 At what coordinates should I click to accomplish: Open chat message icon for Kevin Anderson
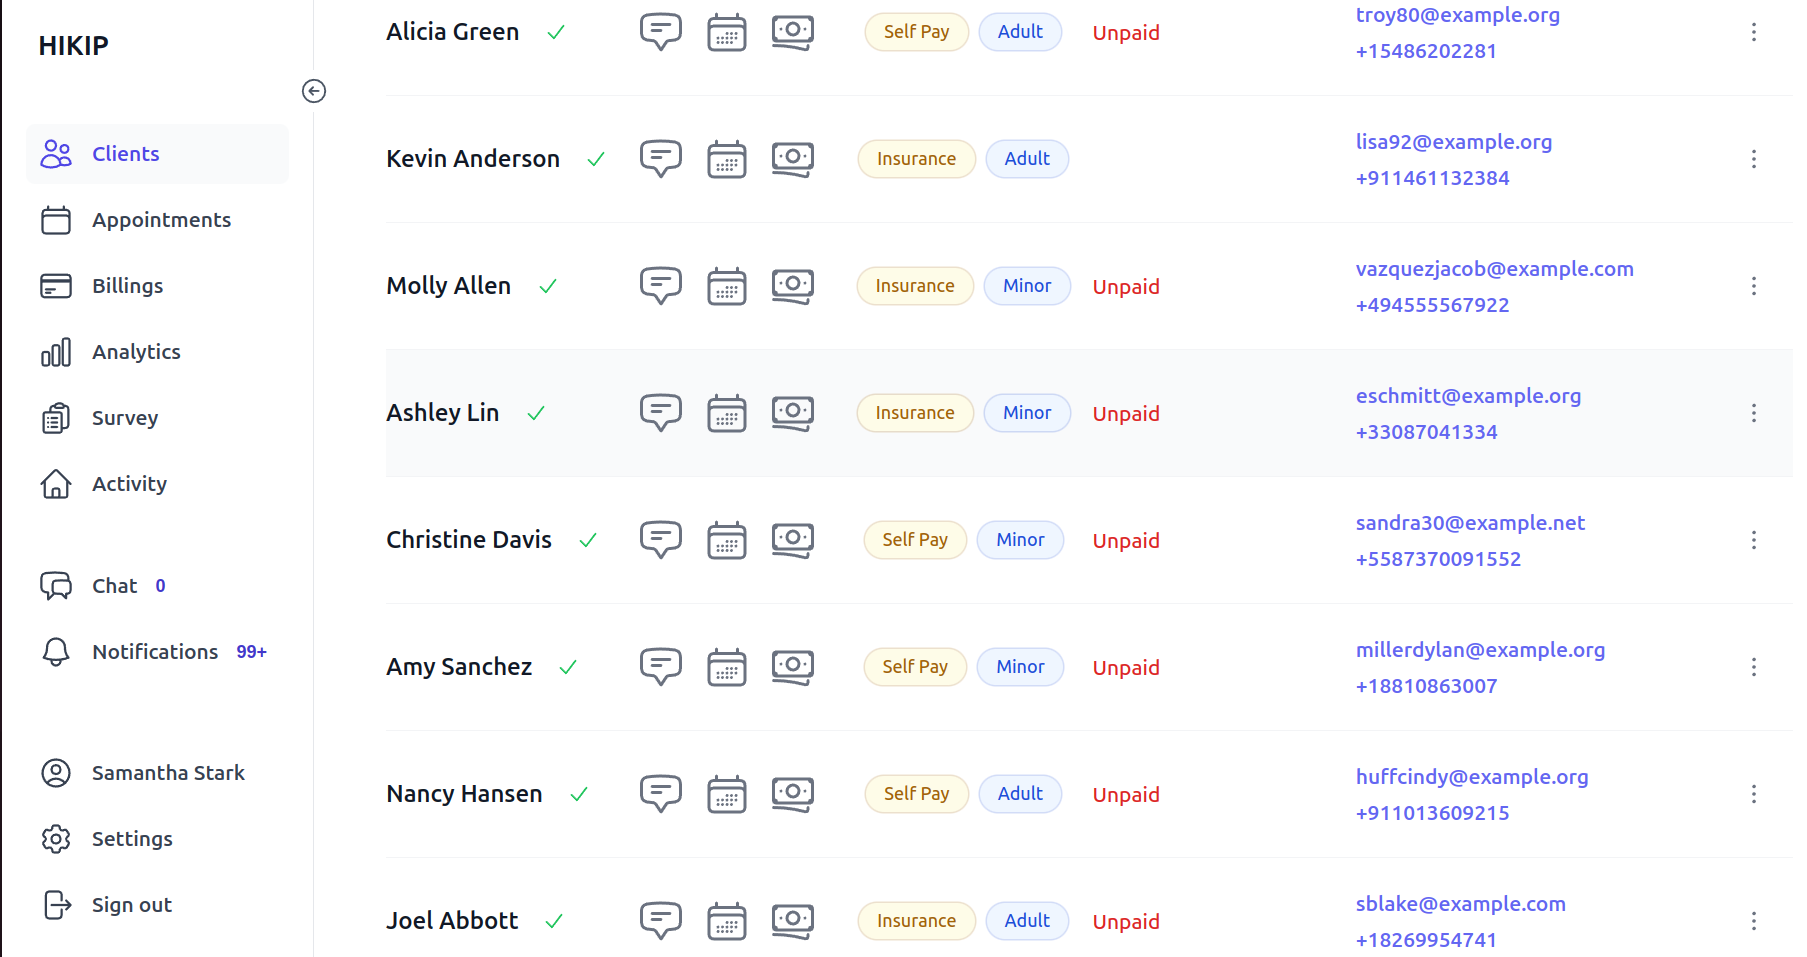click(660, 158)
